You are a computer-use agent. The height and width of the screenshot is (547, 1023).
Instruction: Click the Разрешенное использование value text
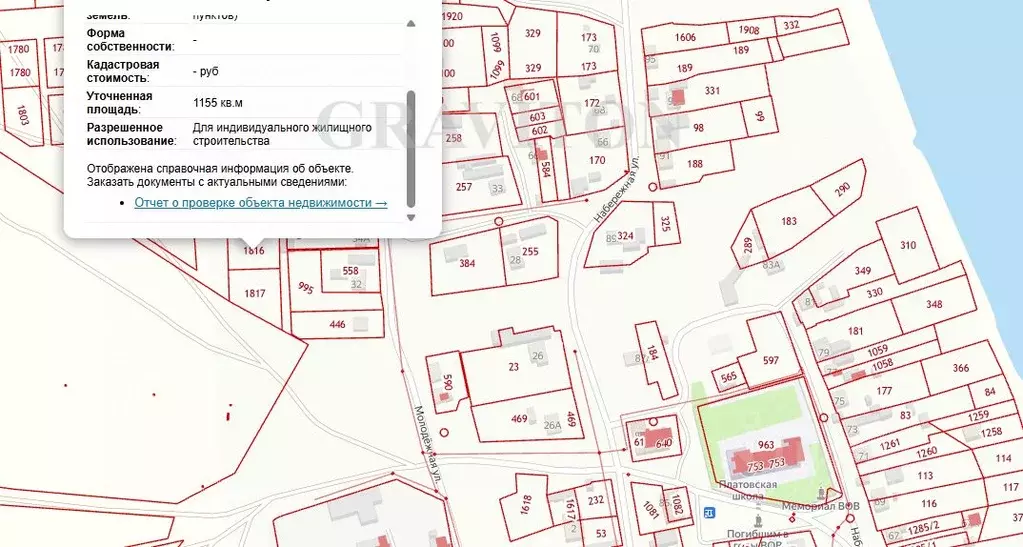[x=281, y=134]
